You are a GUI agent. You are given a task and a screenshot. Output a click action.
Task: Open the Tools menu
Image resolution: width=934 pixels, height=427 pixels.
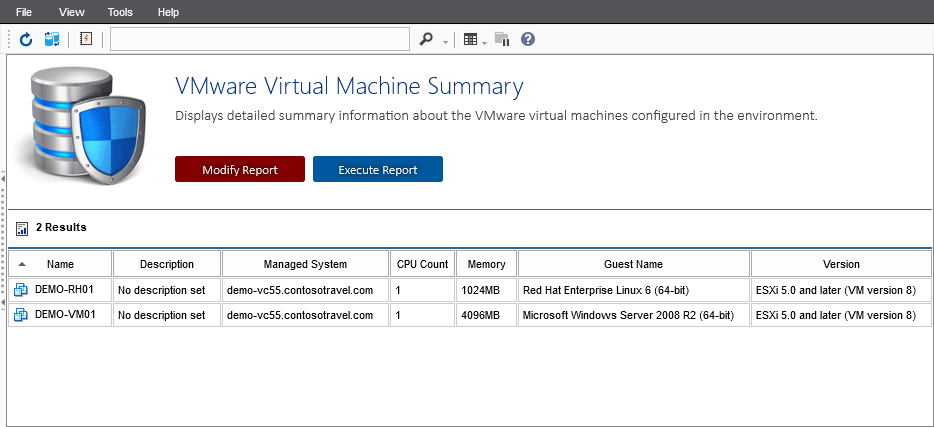[120, 12]
